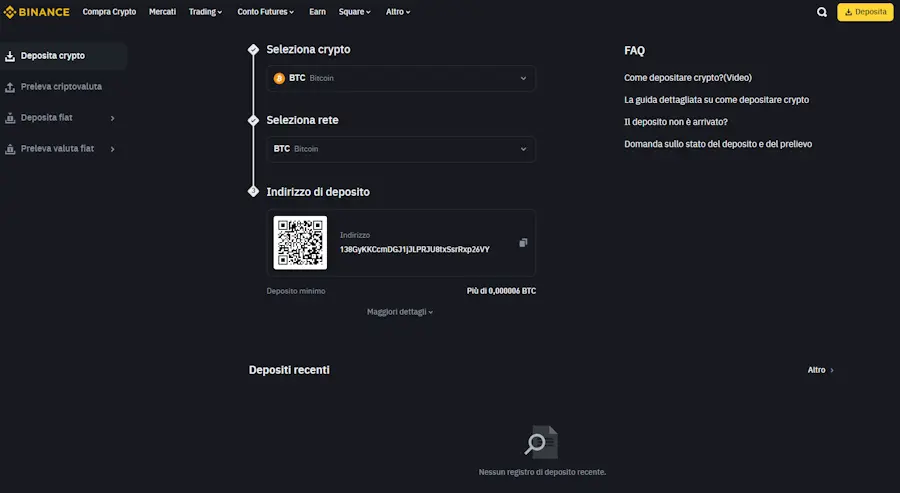Image resolution: width=900 pixels, height=493 pixels.
Task: Copy the deposit address with copy icon
Action: tap(523, 243)
